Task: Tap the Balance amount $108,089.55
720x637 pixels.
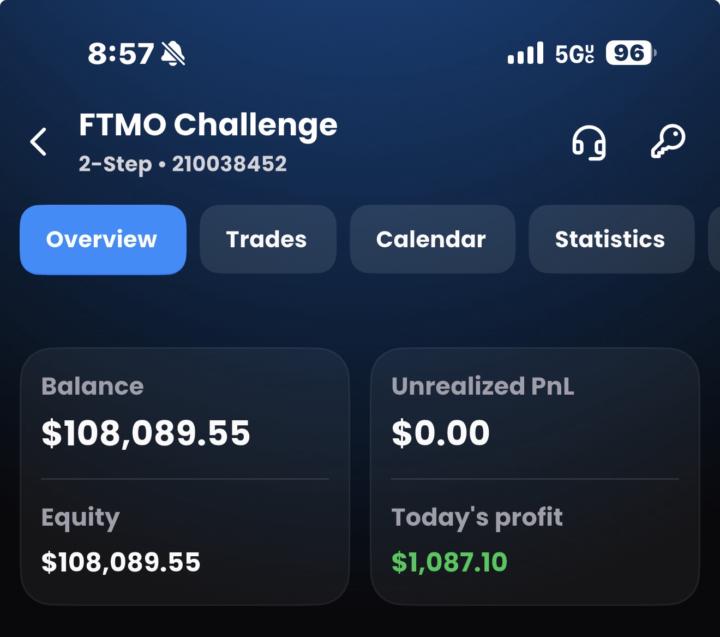Action: [x=146, y=433]
